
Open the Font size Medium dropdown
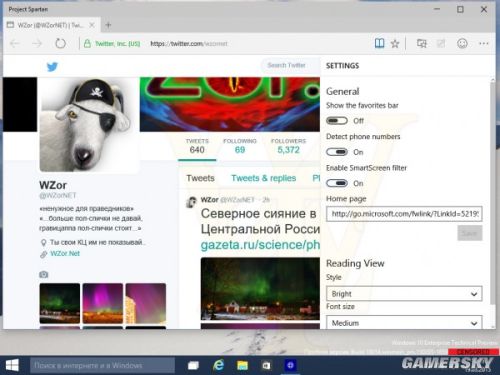[x=404, y=322]
